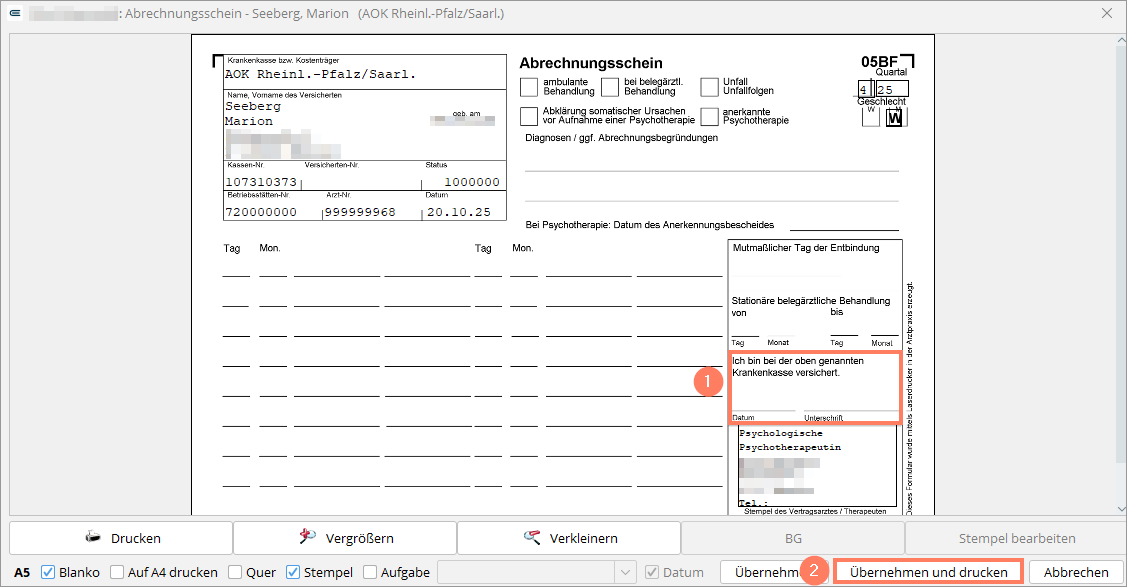Click Status value 1000000

pos(472,182)
